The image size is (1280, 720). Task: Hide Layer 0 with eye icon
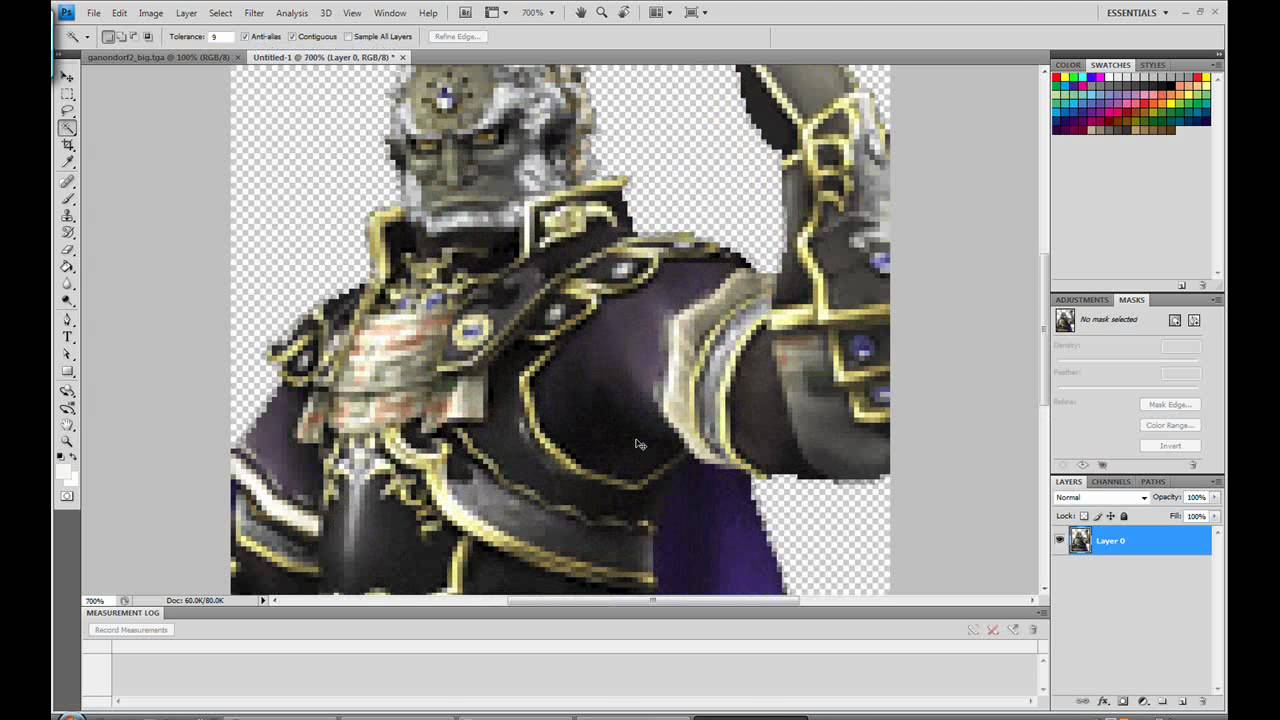point(1059,541)
